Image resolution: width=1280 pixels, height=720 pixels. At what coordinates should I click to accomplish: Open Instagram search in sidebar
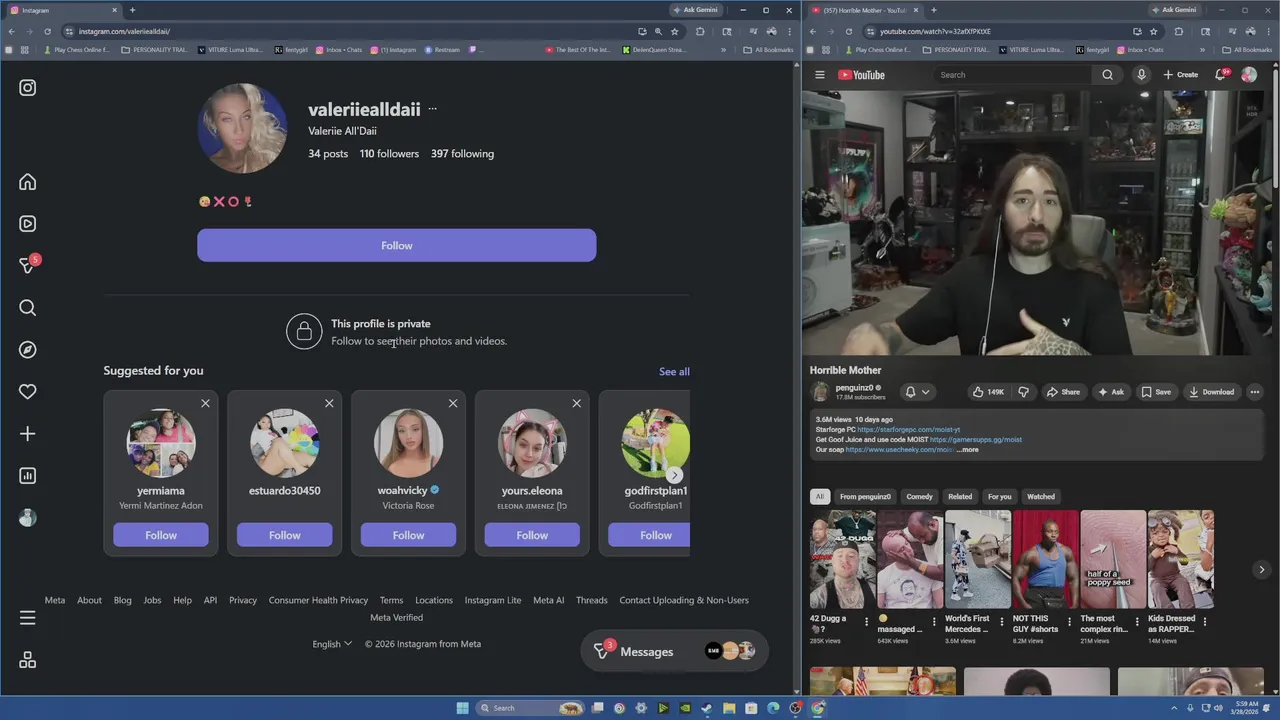28,308
